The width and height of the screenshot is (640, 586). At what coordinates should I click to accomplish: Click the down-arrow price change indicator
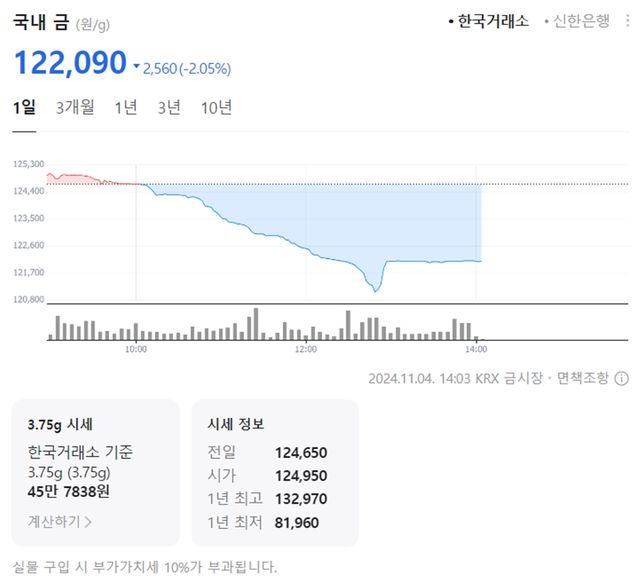coord(136,68)
